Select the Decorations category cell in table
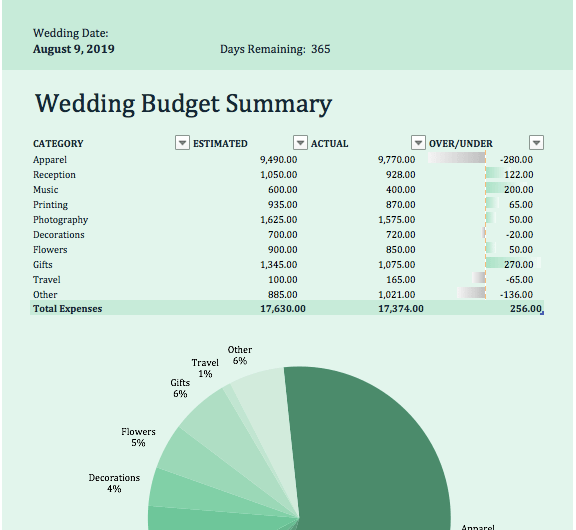This screenshot has width=576, height=530. 59,235
